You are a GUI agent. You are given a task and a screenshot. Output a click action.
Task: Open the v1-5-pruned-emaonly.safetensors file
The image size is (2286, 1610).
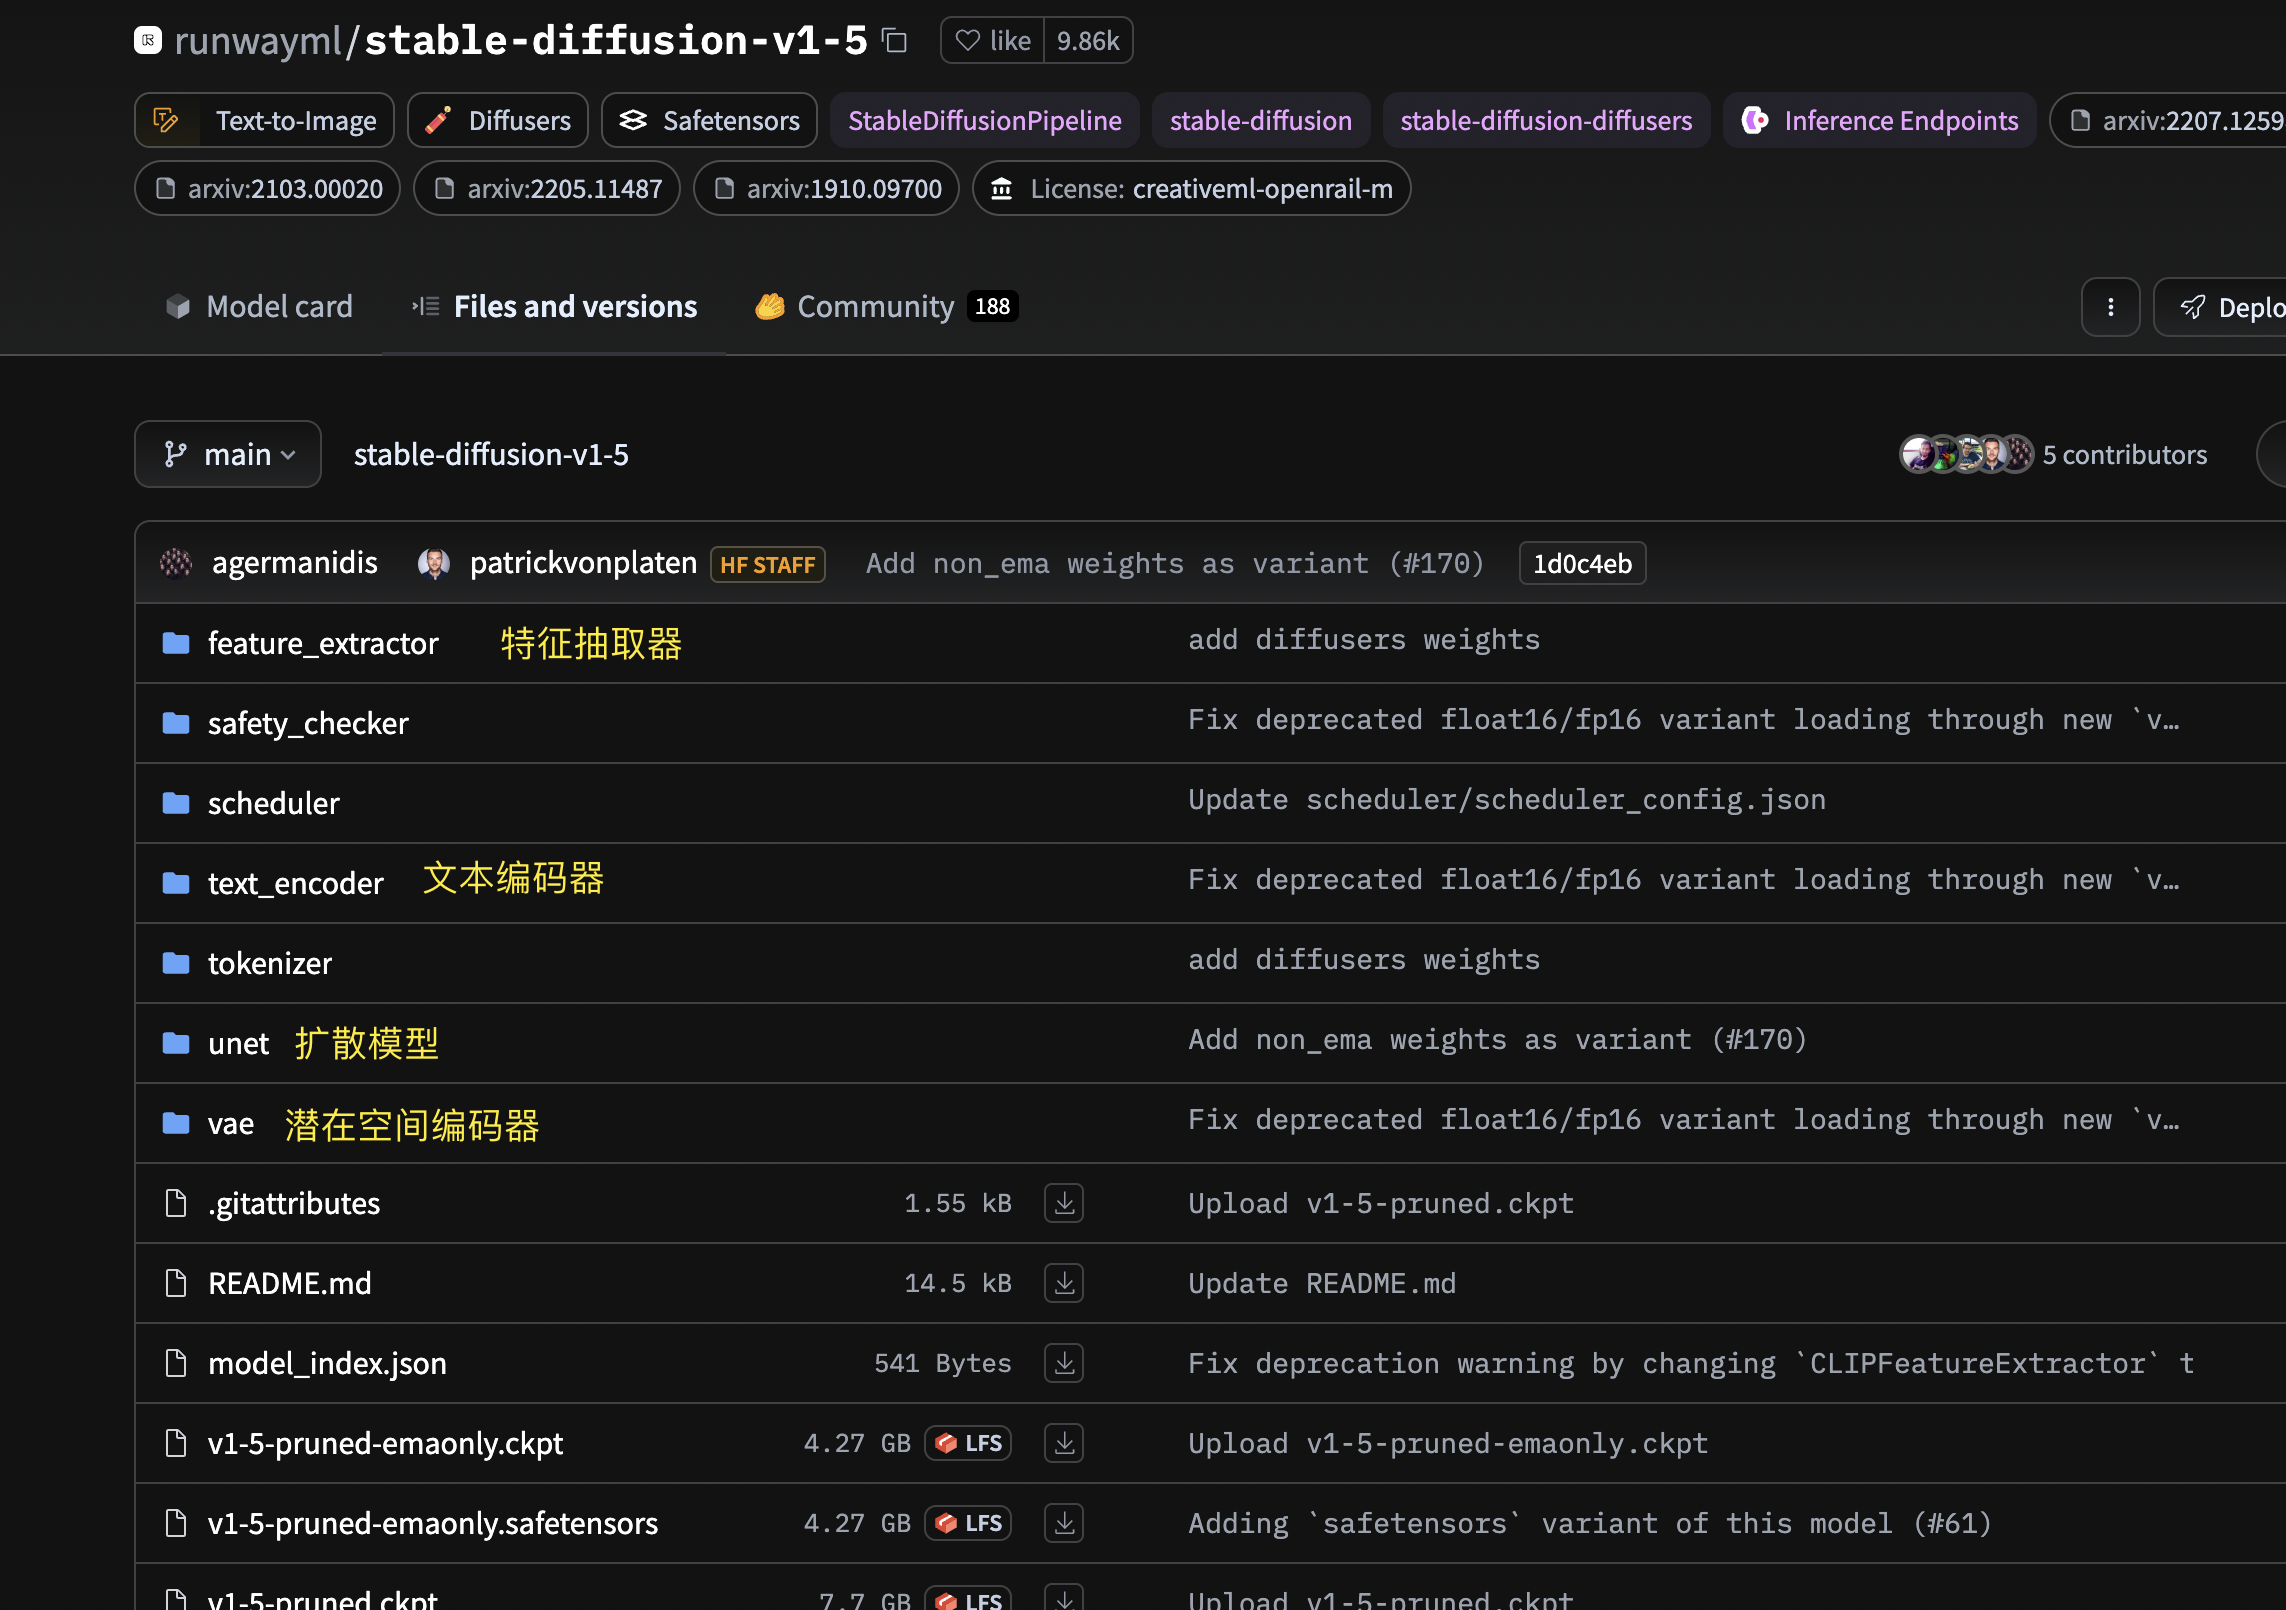coord(433,1523)
